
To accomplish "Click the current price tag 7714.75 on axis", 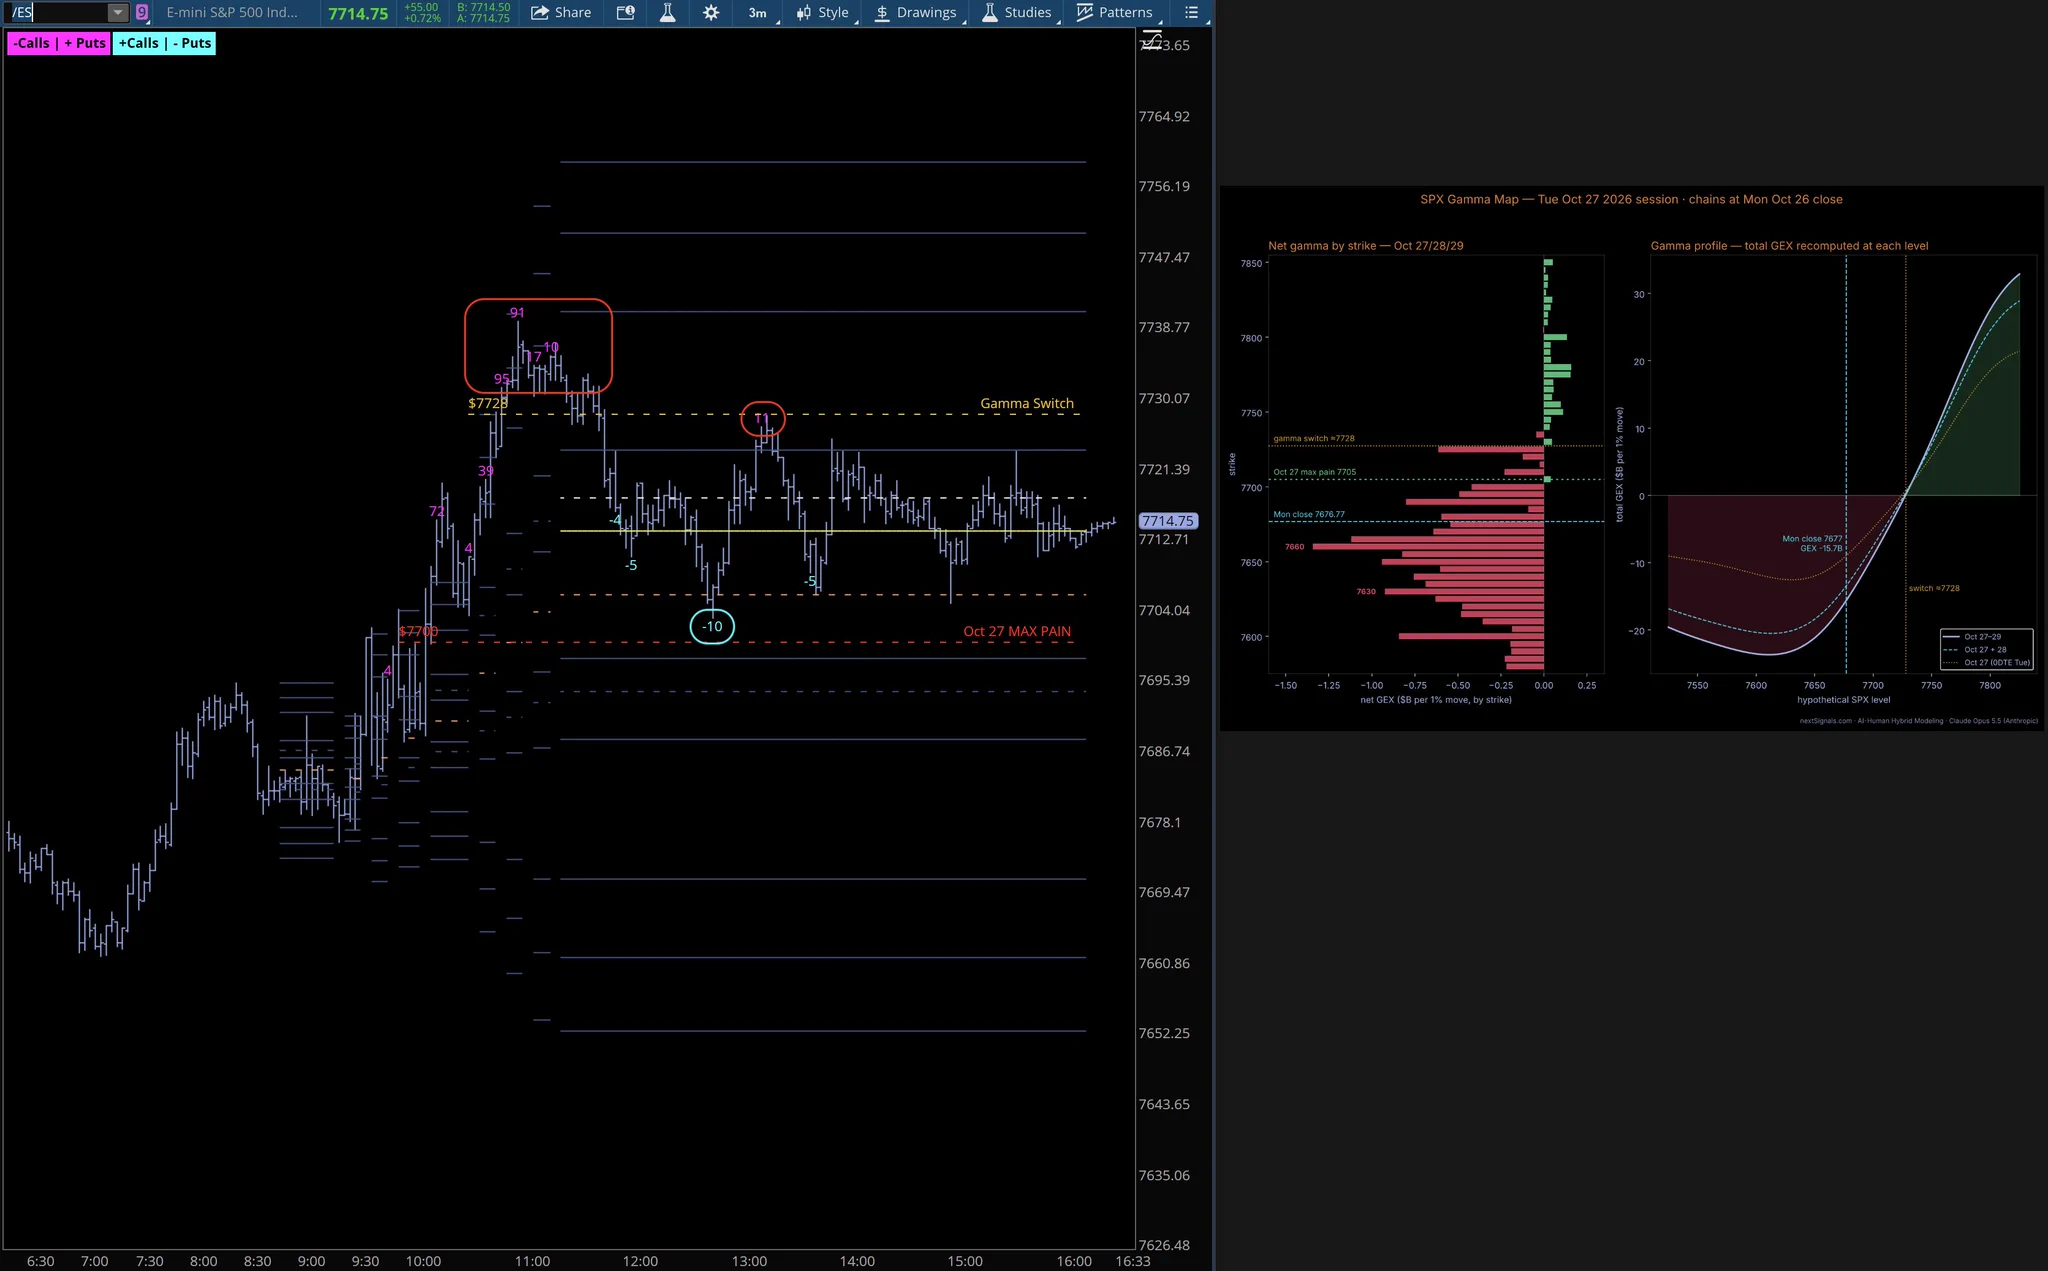I will 1168,521.
